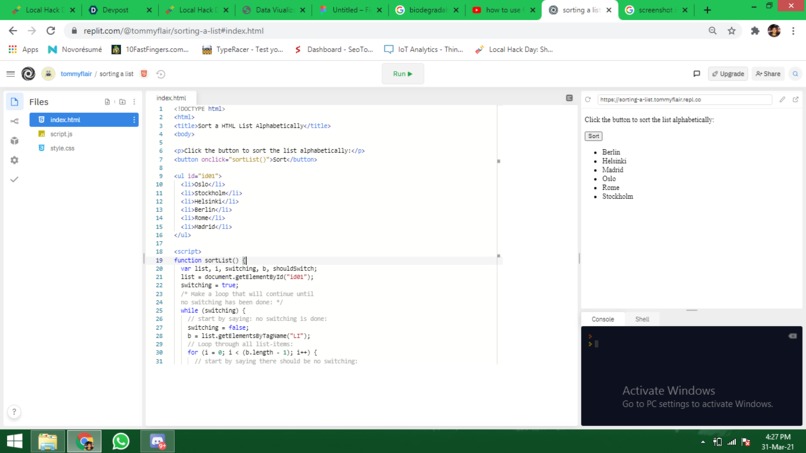Run the repl with Run button
Screen dimensions: 806x453
tap(402, 74)
